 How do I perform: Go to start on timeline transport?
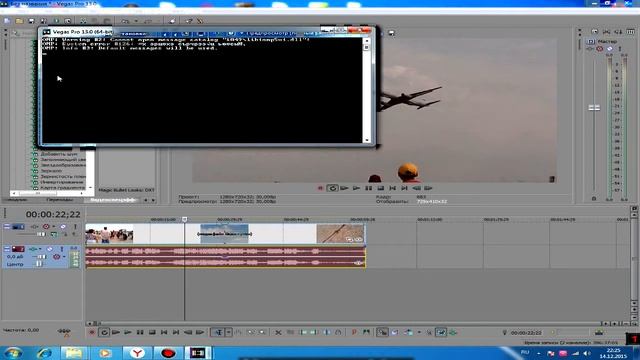164,333
